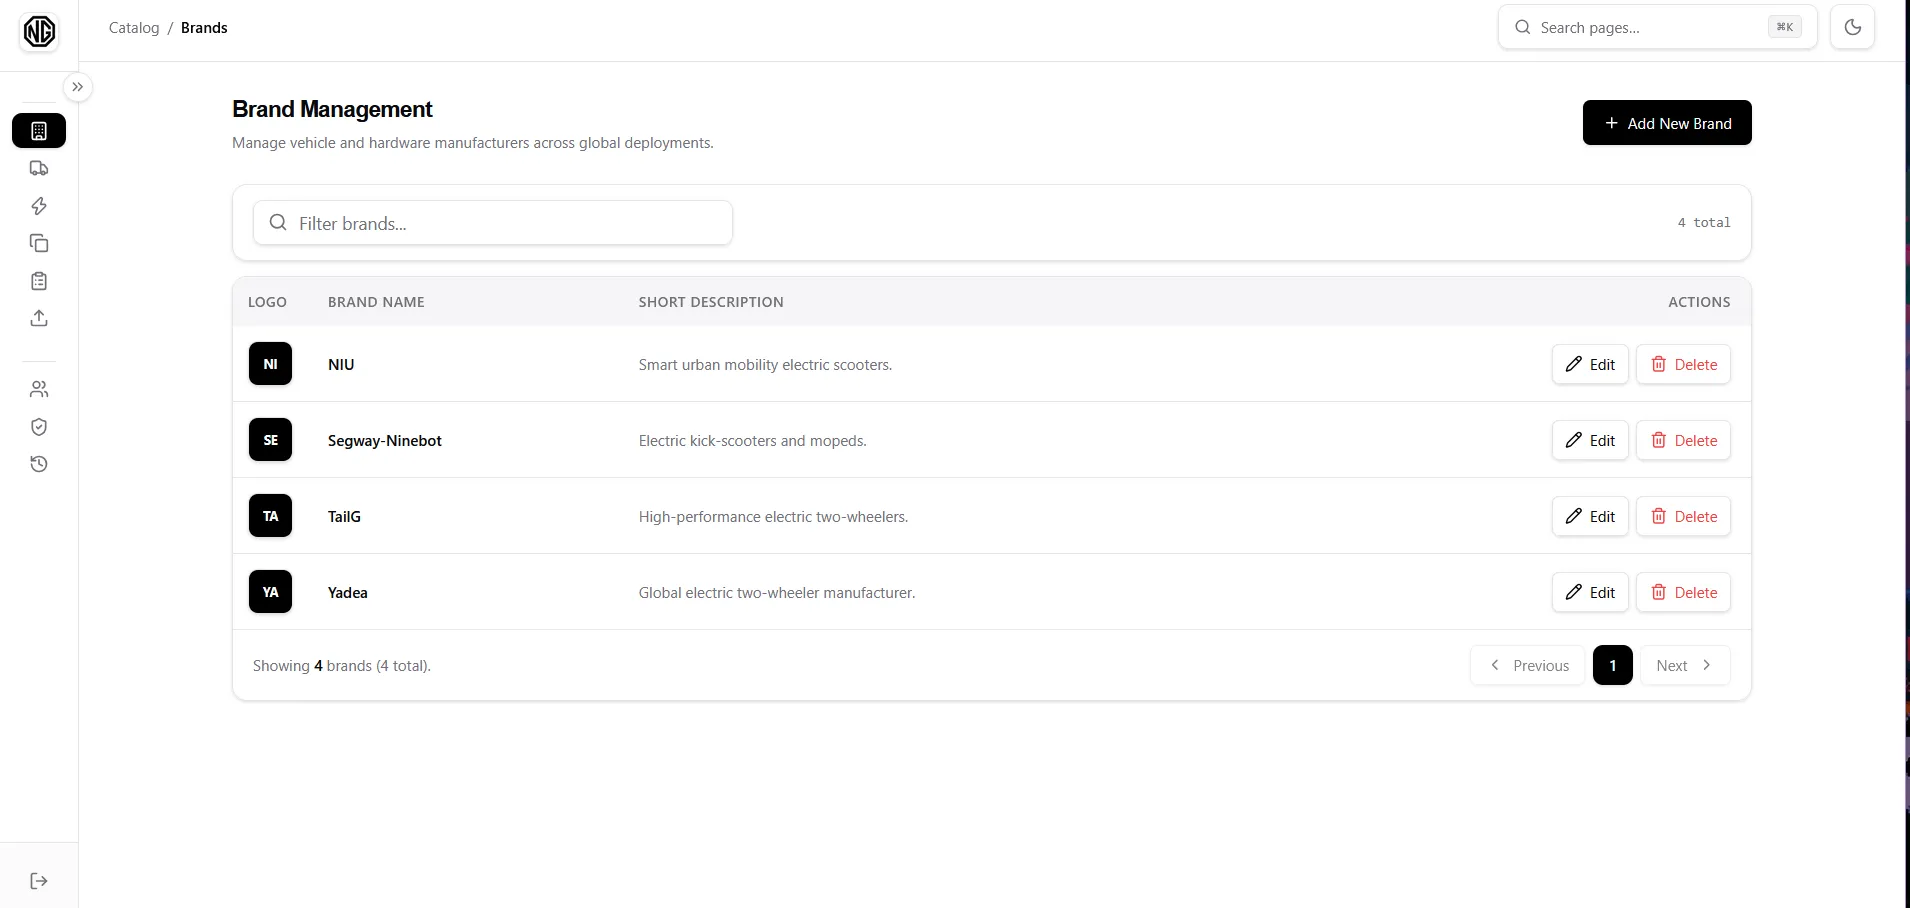
Task: Open the clipboard list sidebar icon
Action: (x=39, y=281)
